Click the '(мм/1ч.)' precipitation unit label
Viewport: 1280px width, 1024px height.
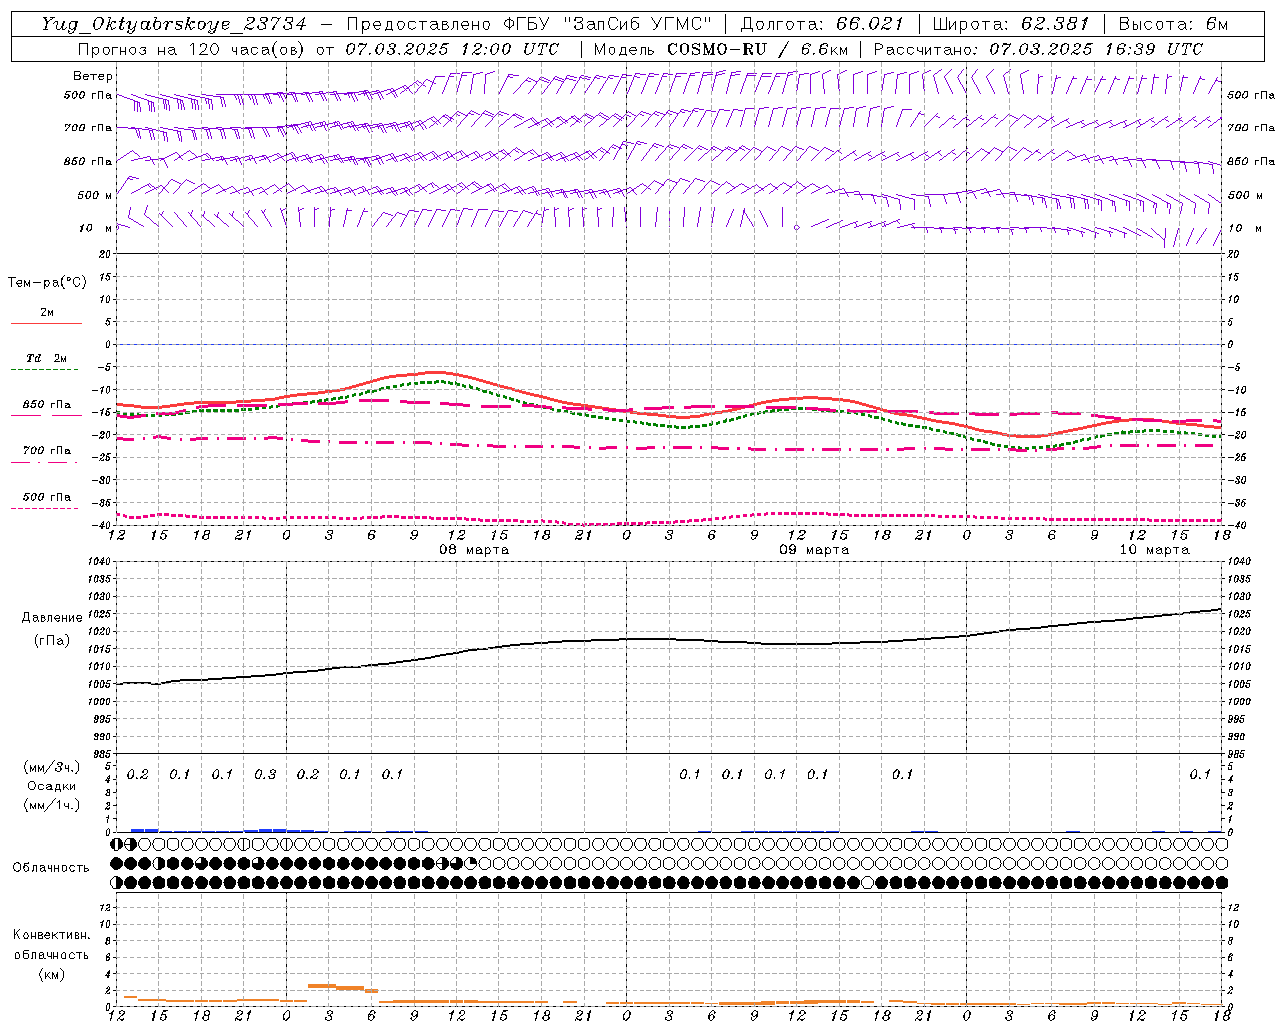pyautogui.click(x=52, y=805)
